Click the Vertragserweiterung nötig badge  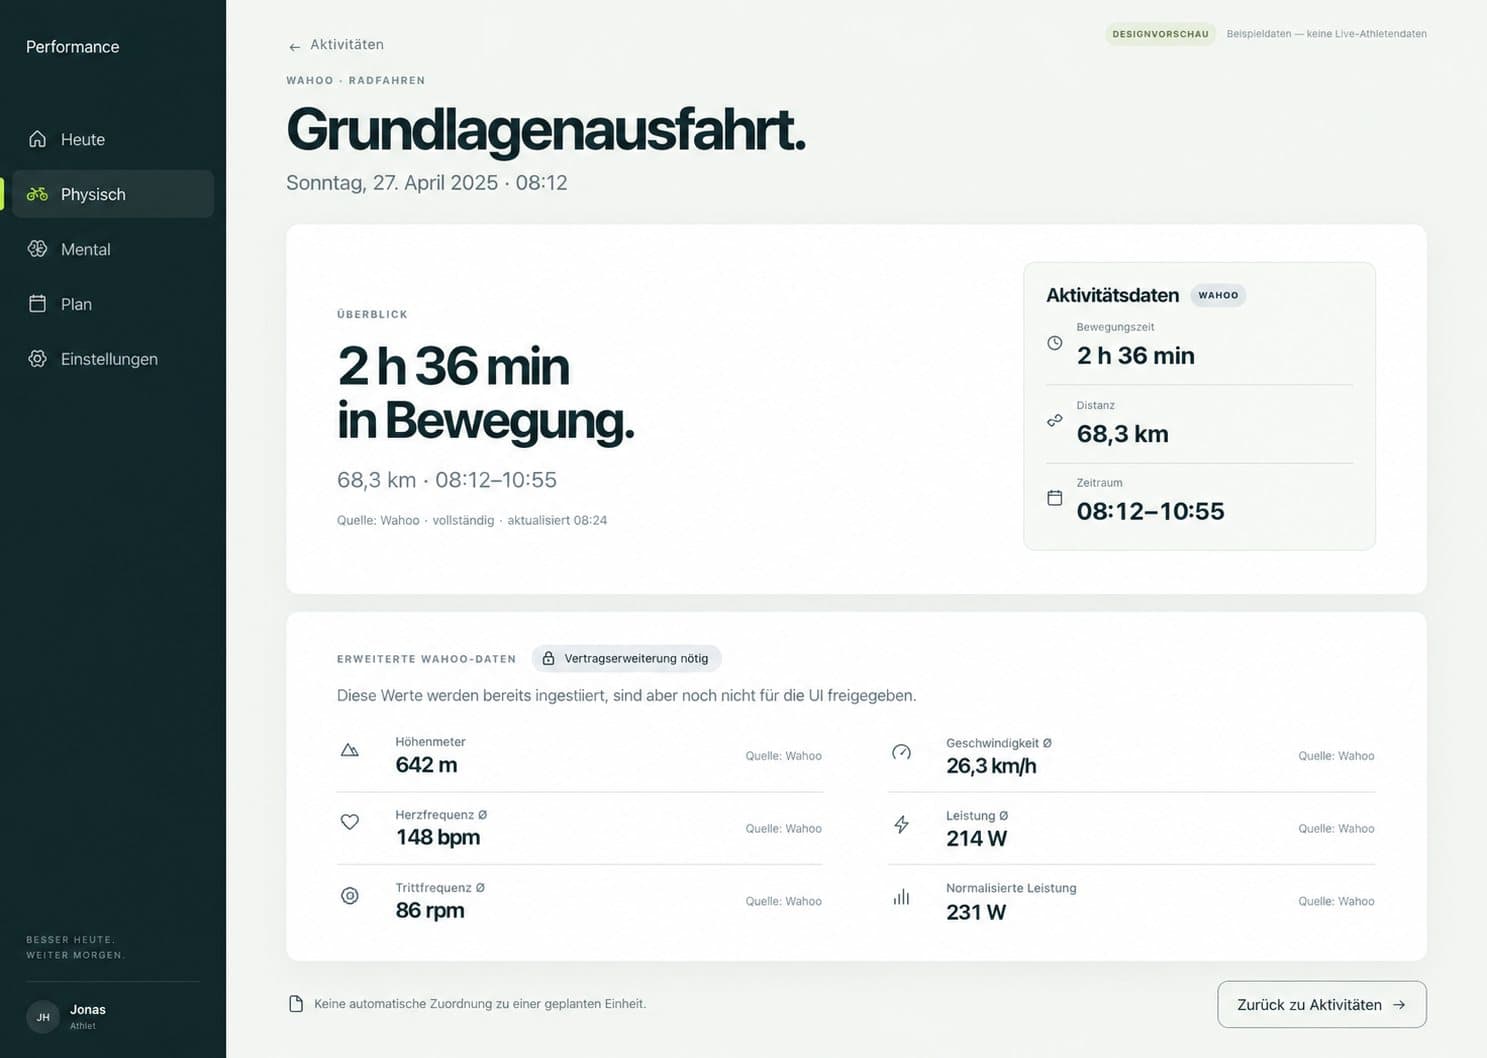click(x=627, y=658)
